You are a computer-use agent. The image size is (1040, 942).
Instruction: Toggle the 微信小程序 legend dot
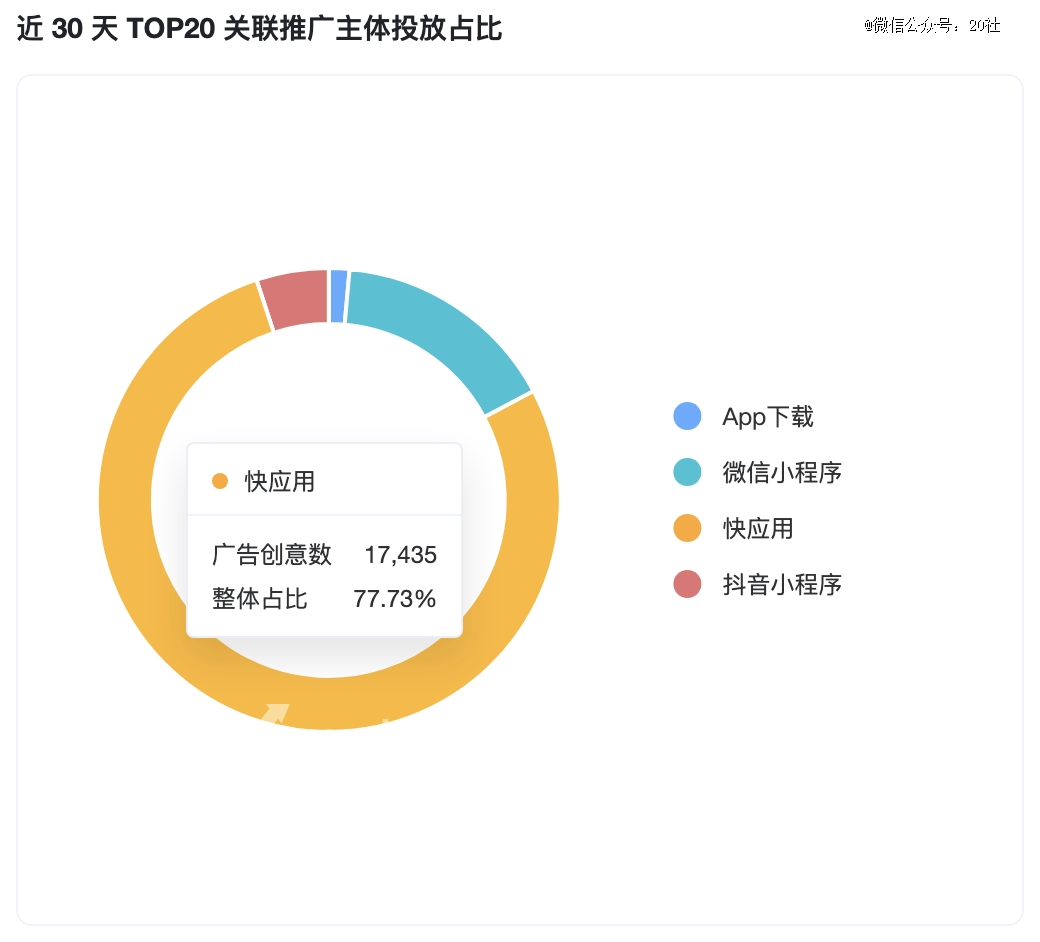click(x=687, y=472)
